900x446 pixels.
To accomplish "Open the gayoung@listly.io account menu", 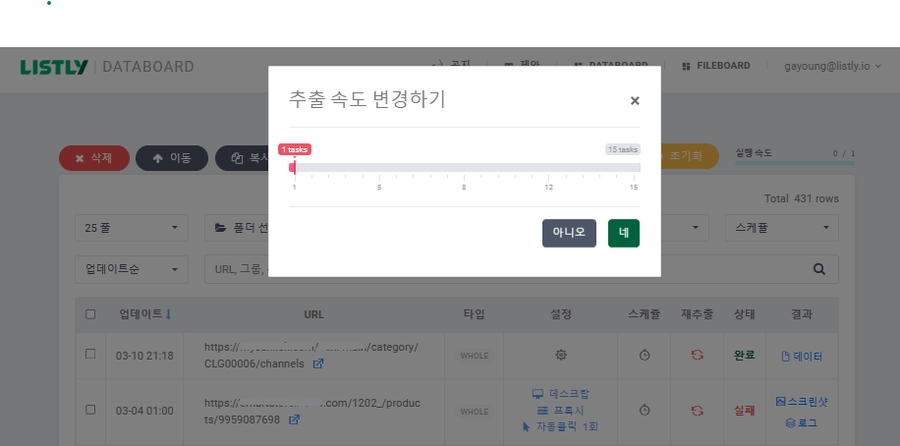I will pos(832,66).
